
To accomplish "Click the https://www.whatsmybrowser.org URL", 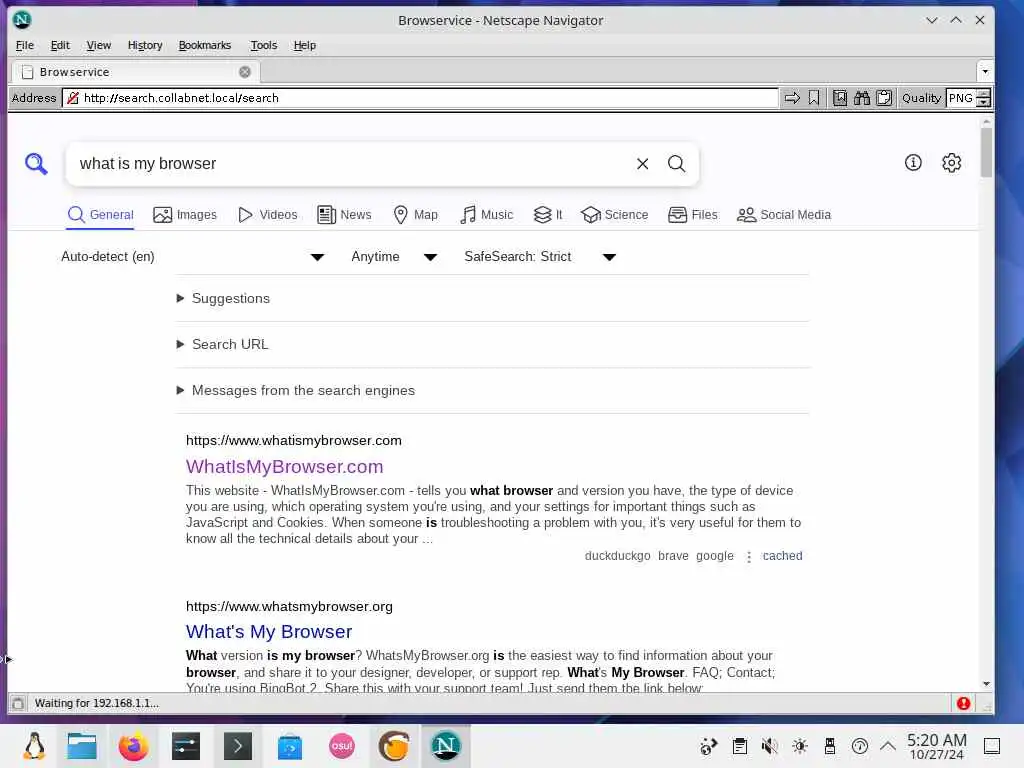I will [289, 607].
